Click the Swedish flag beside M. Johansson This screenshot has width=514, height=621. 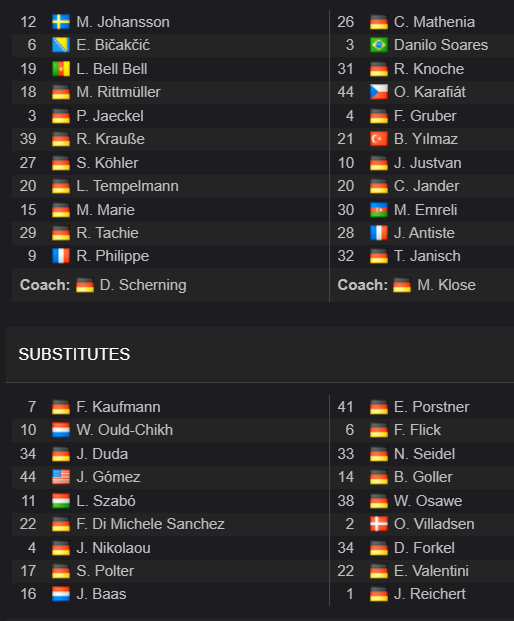pos(61,22)
